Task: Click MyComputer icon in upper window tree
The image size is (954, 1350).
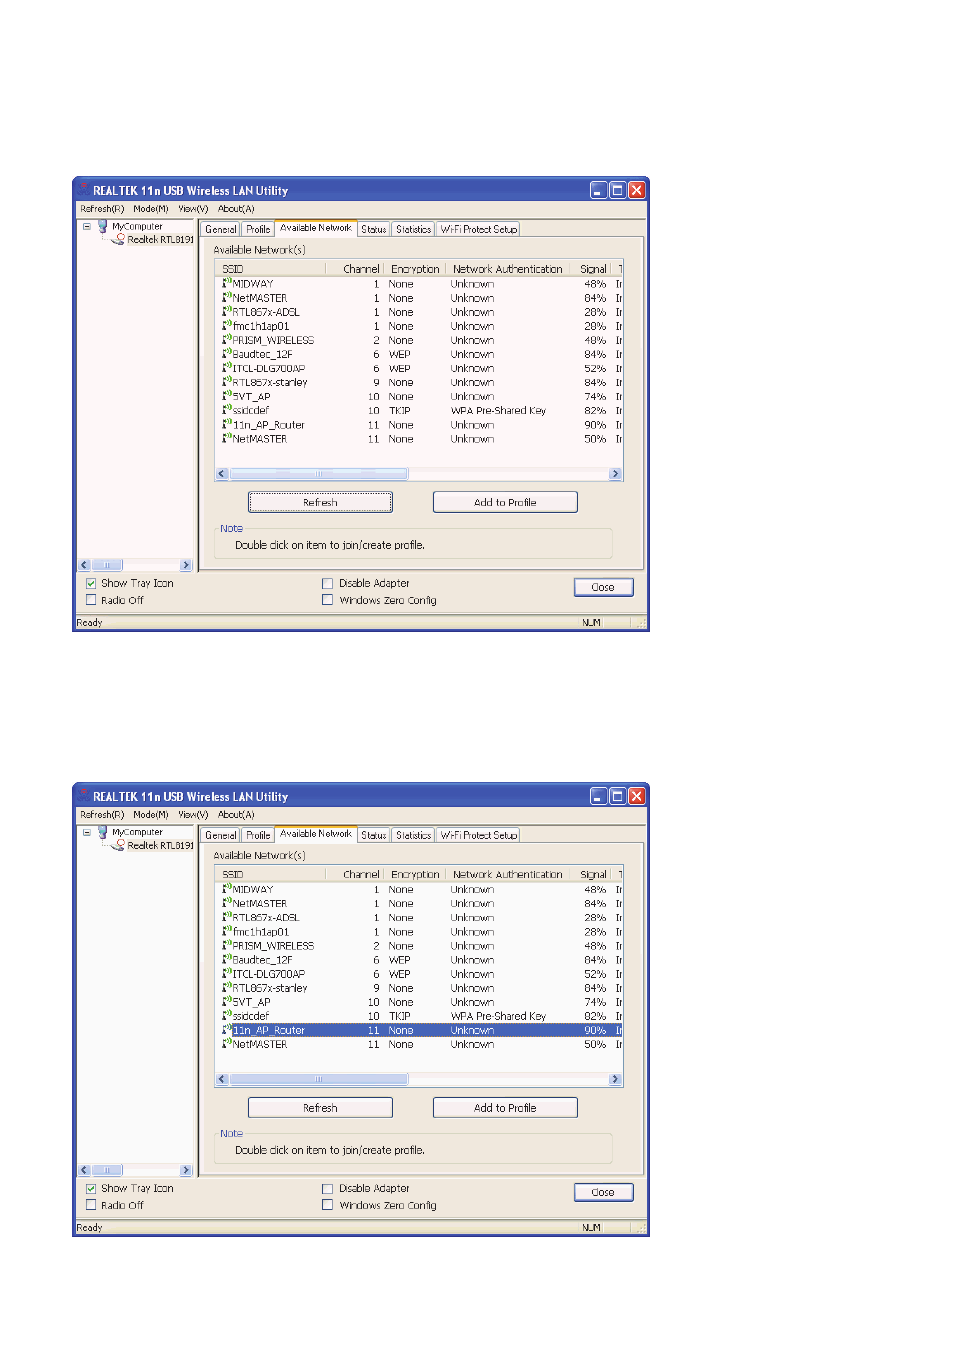Action: click(x=102, y=226)
